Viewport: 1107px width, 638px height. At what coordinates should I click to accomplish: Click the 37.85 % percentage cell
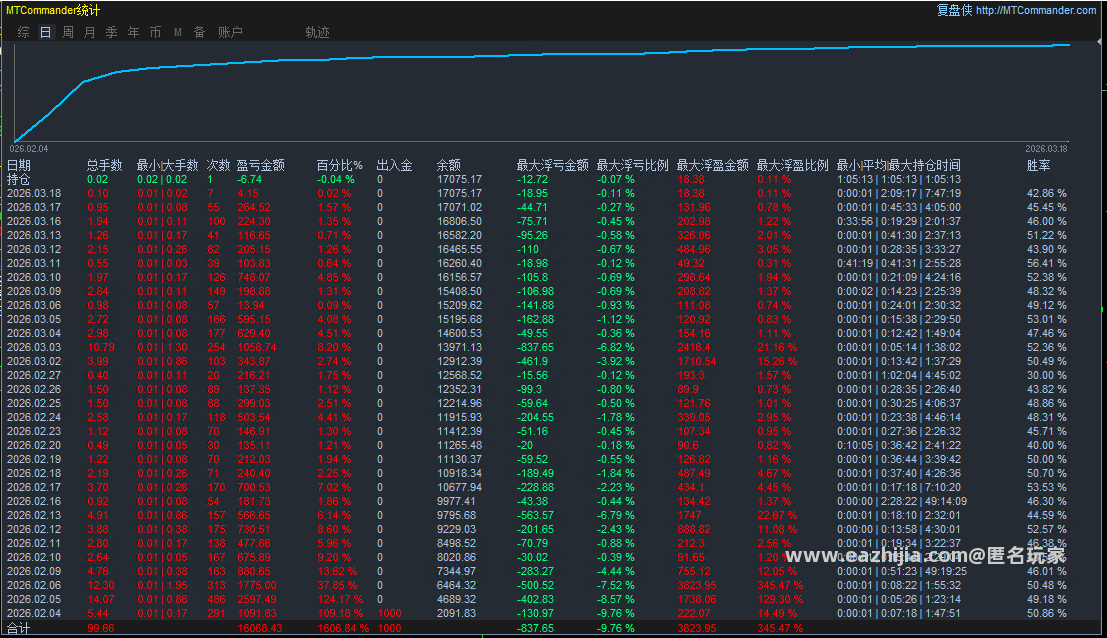(x=337, y=585)
